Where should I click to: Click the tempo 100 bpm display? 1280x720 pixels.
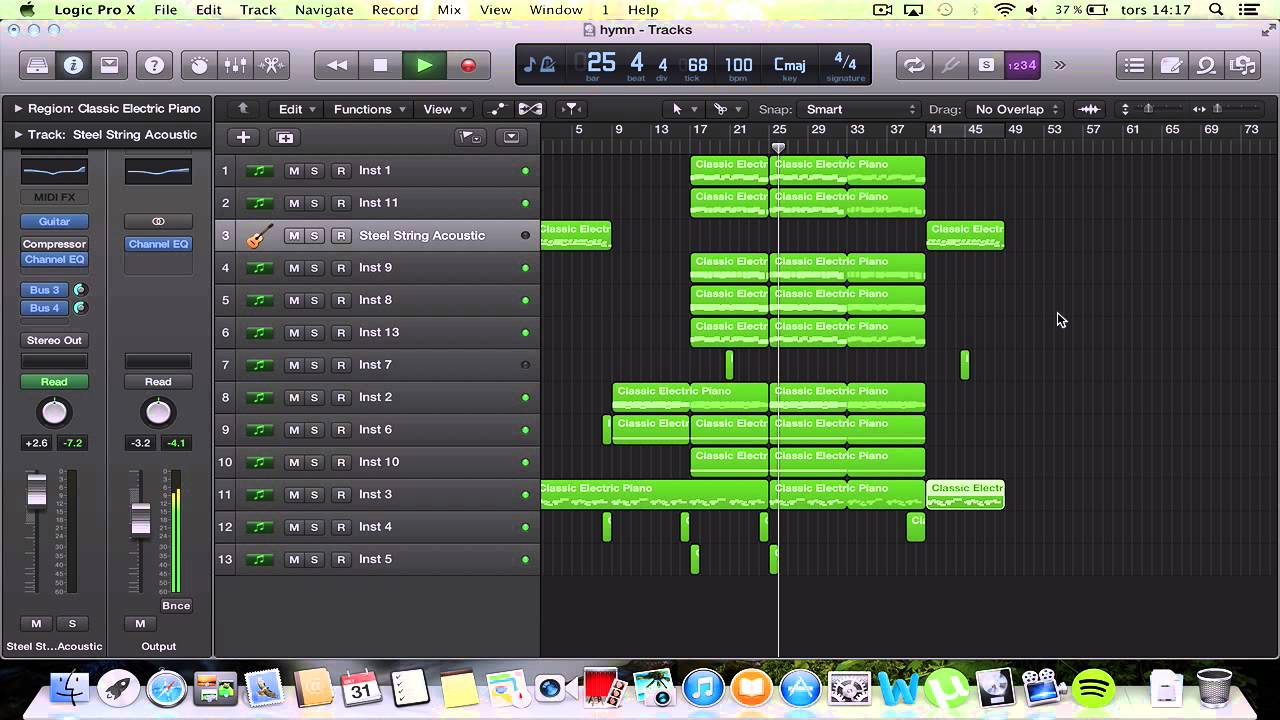738,66
